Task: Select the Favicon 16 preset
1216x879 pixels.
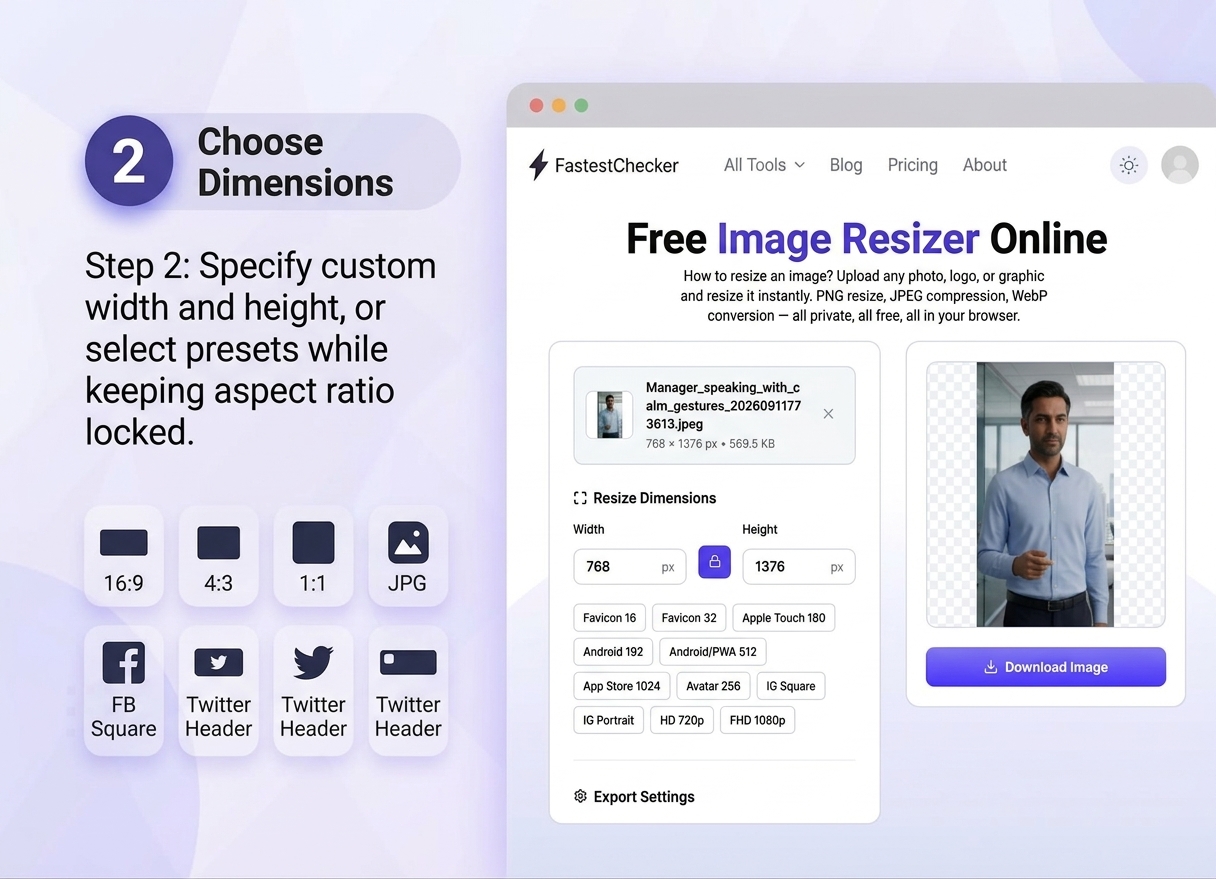Action: 610,618
